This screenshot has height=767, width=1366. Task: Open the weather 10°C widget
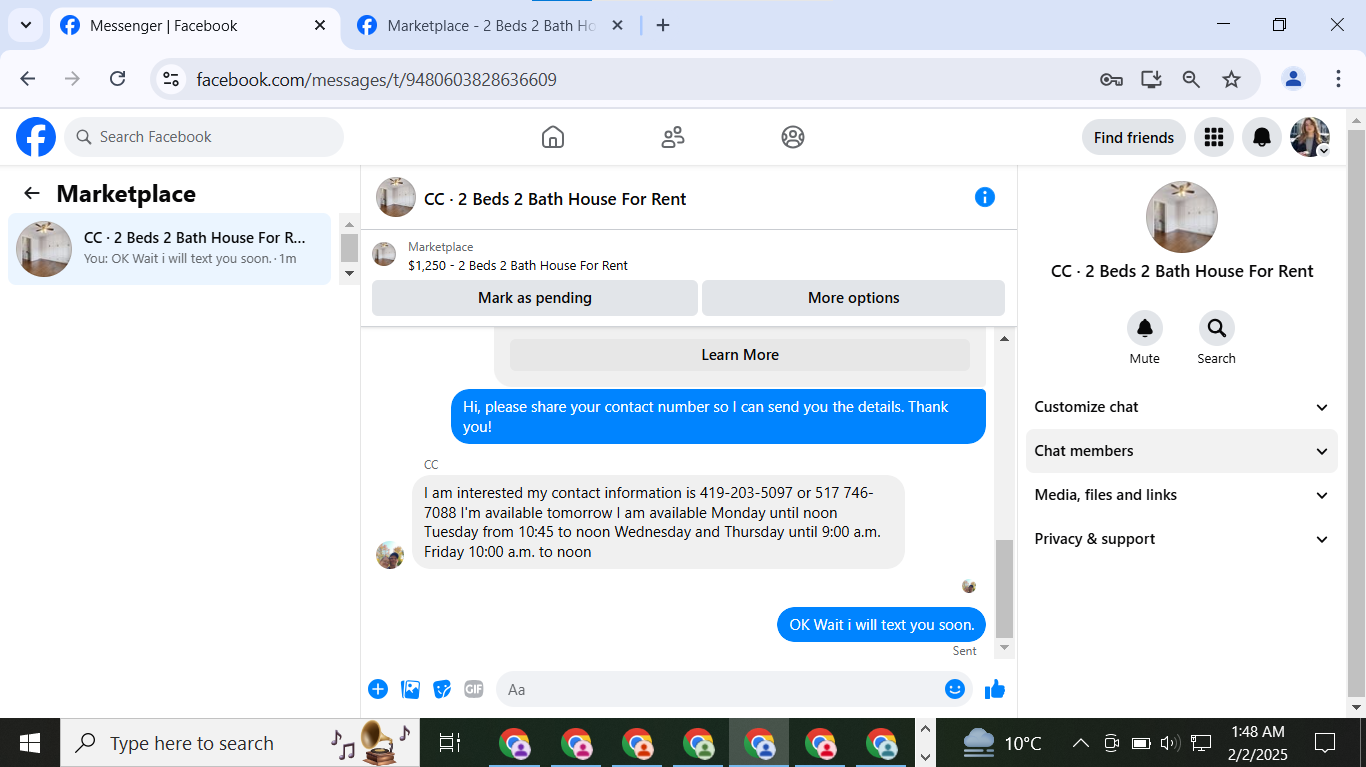[x=1002, y=743]
